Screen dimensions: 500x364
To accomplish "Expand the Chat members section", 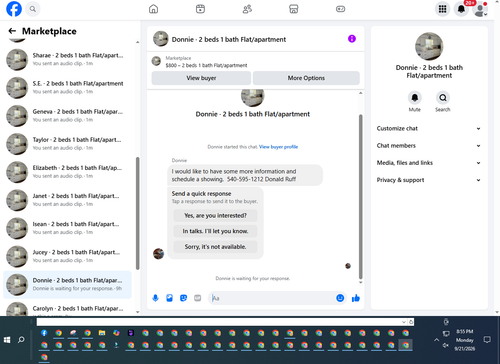I will pyautogui.click(x=429, y=146).
